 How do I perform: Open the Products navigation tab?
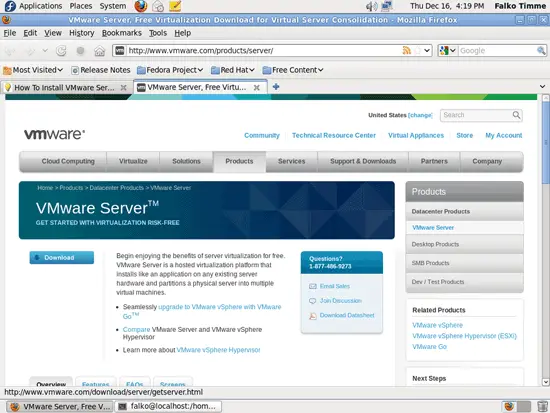coord(239,161)
